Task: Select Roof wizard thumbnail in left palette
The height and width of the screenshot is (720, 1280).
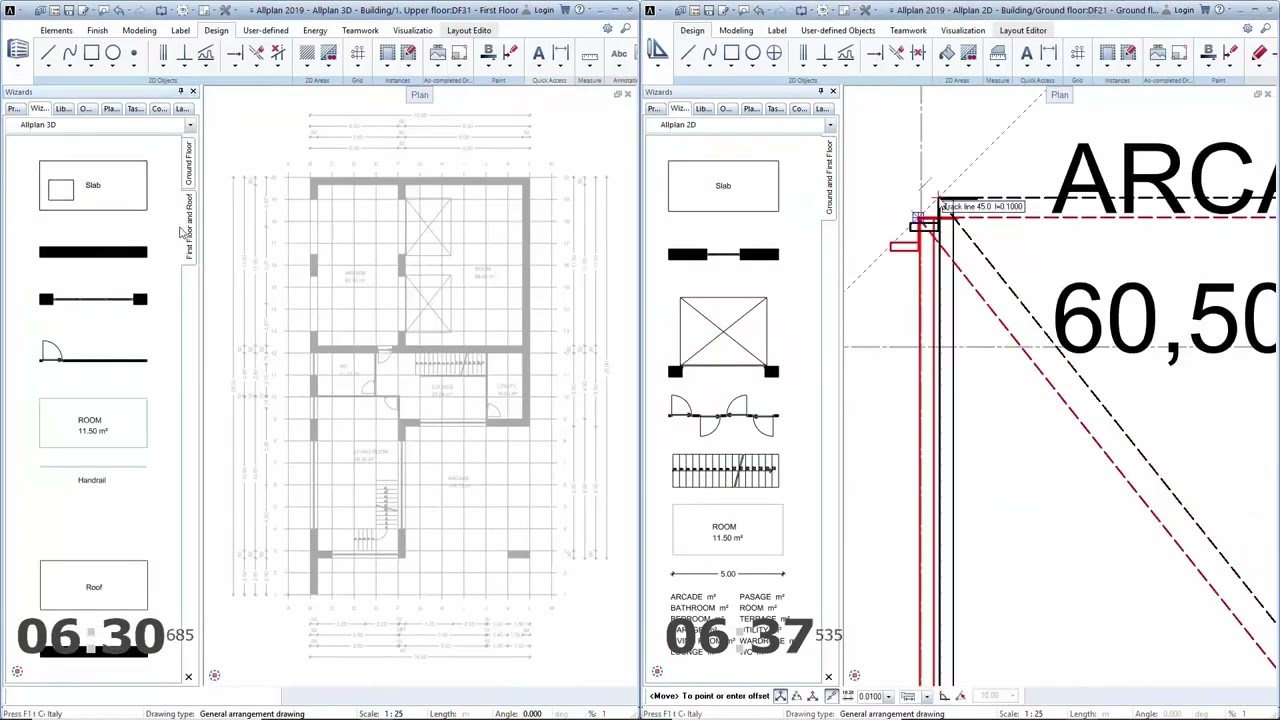Action: tap(94, 586)
